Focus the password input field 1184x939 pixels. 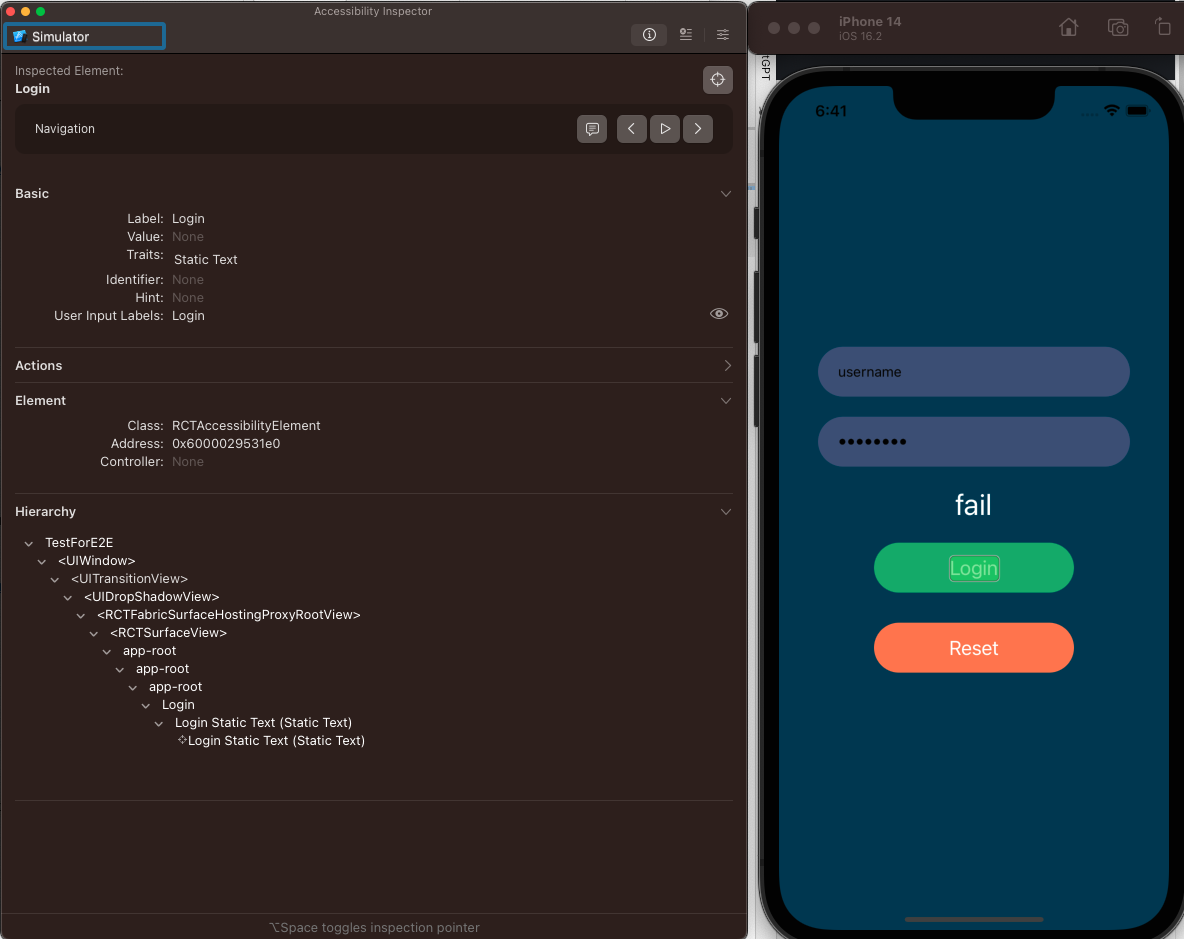pyautogui.click(x=973, y=442)
